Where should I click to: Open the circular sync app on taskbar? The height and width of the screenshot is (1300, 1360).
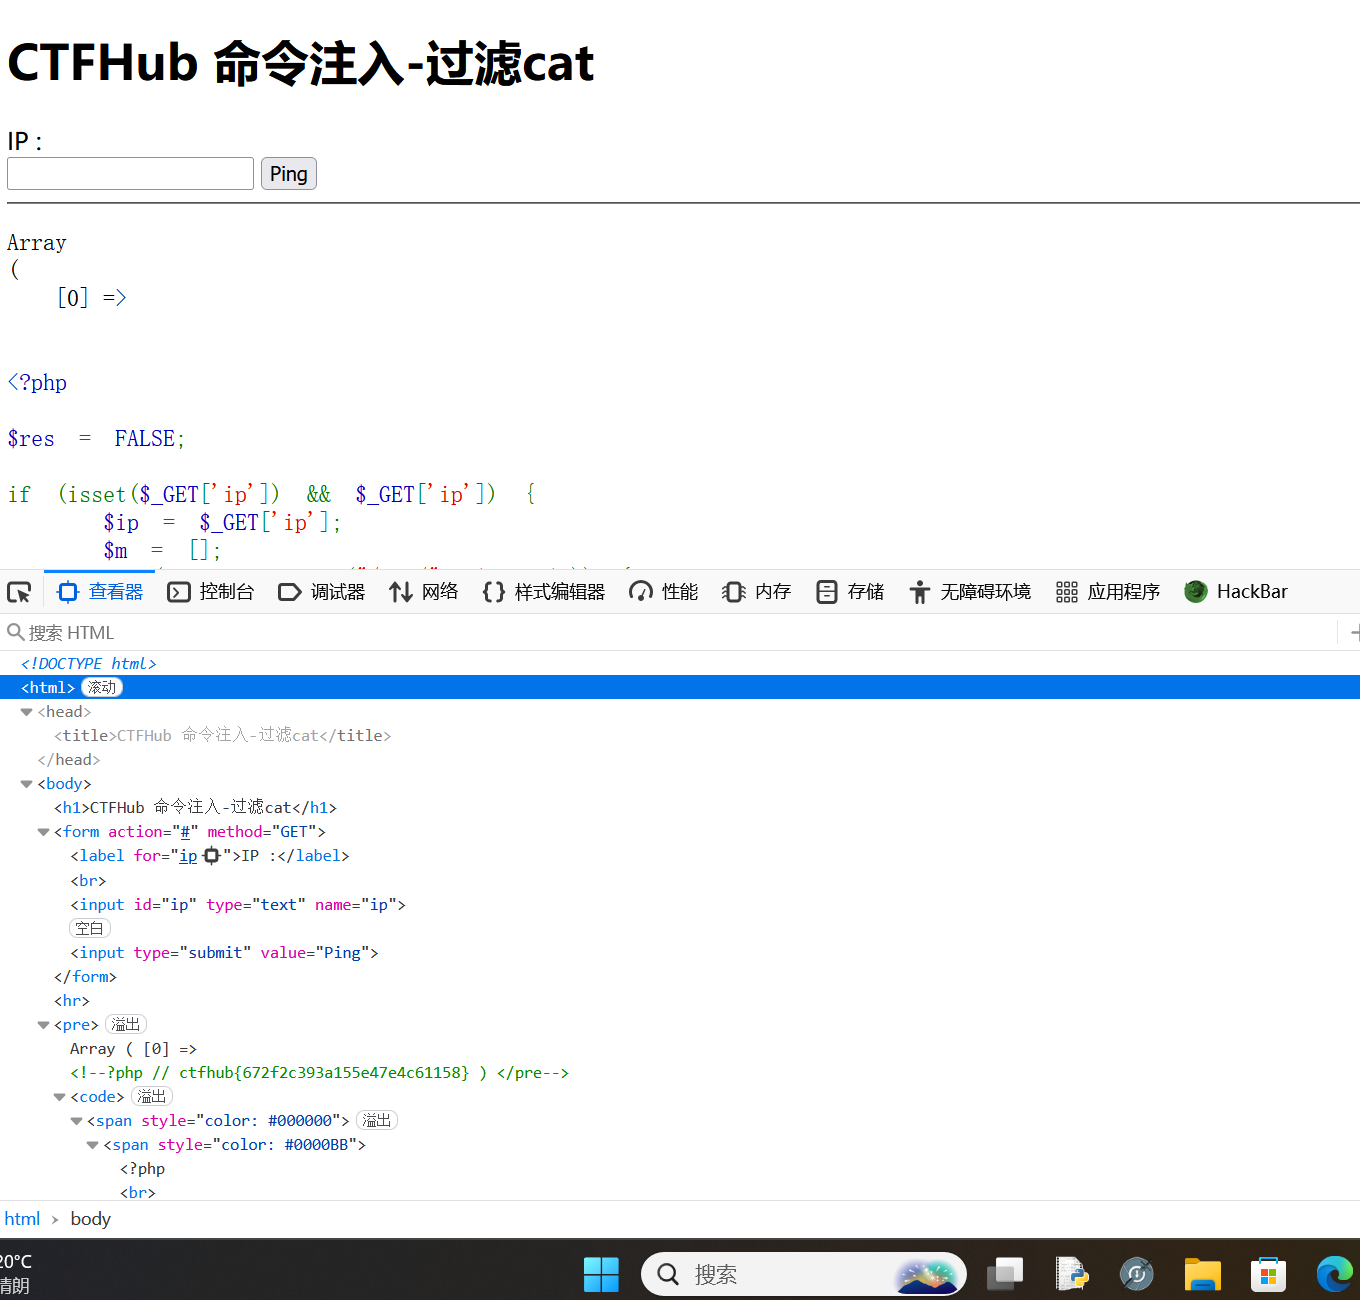[x=1137, y=1274]
